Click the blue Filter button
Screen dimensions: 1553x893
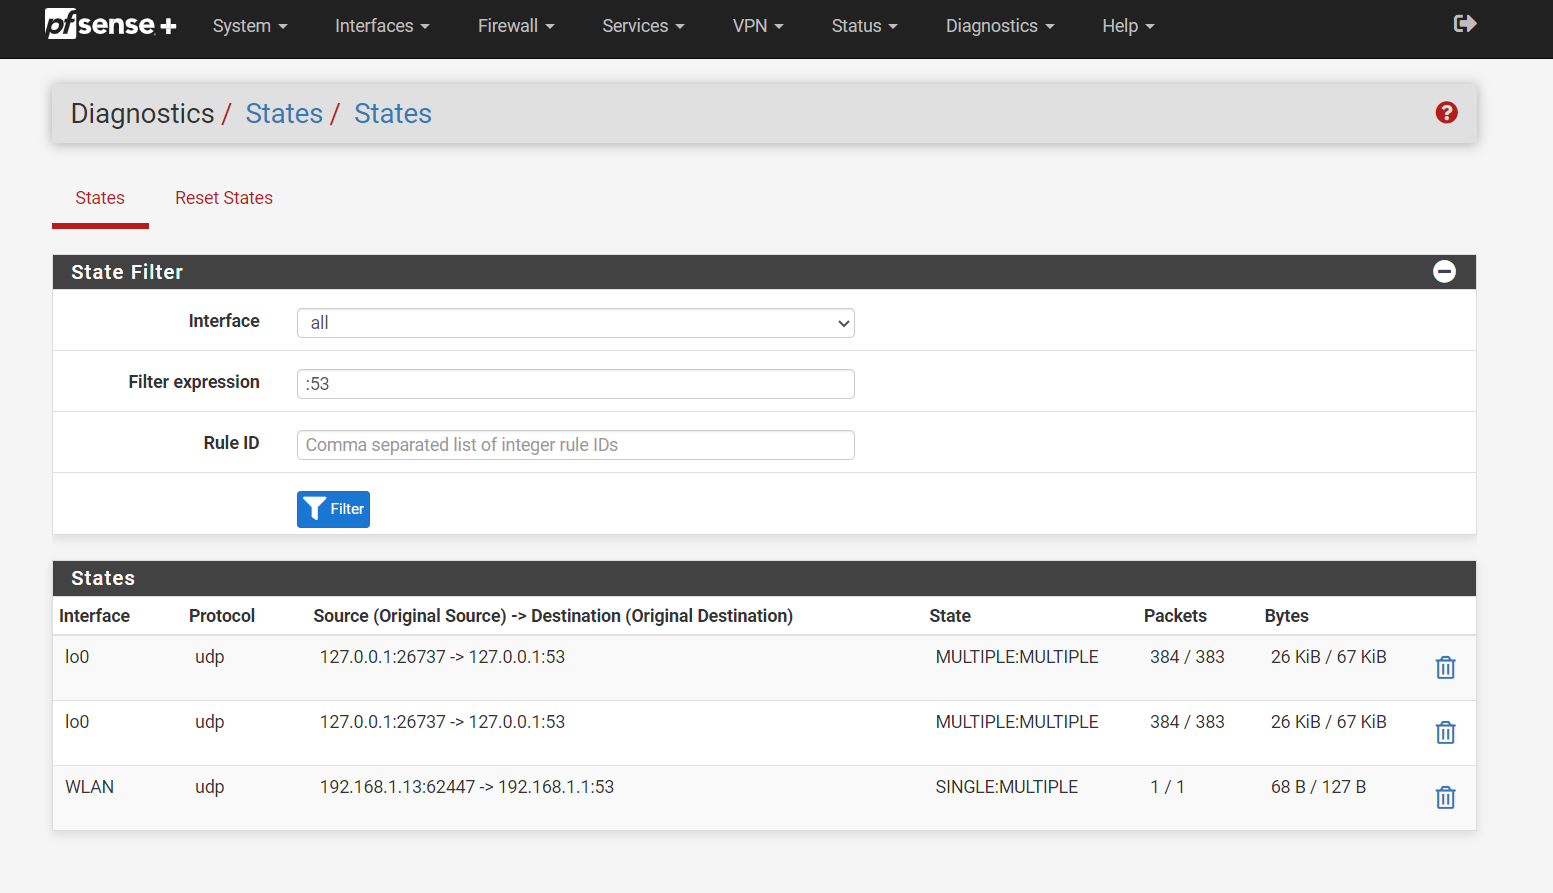click(333, 509)
